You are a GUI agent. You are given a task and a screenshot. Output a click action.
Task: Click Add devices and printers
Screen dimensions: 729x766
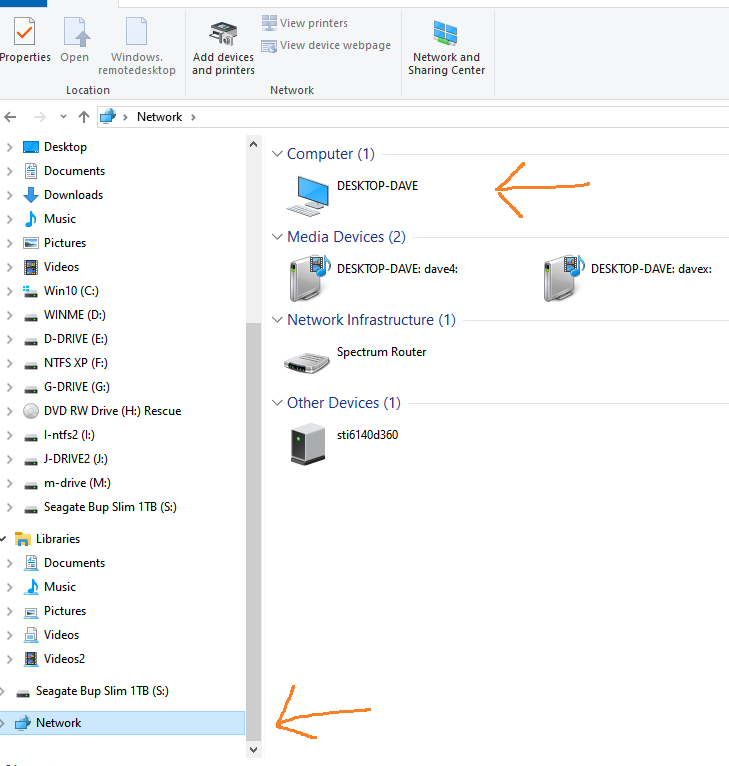(223, 48)
